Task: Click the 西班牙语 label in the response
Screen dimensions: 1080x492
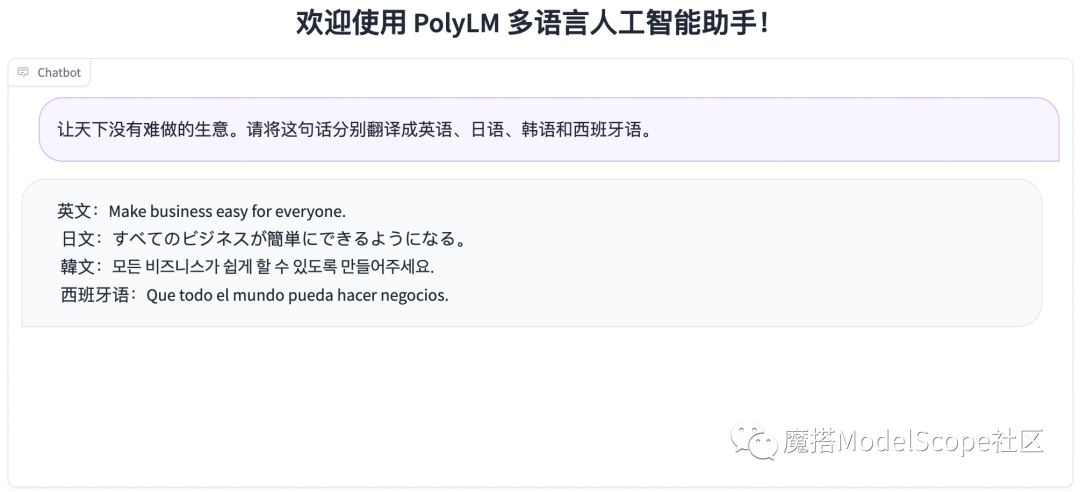Action: click(x=95, y=295)
